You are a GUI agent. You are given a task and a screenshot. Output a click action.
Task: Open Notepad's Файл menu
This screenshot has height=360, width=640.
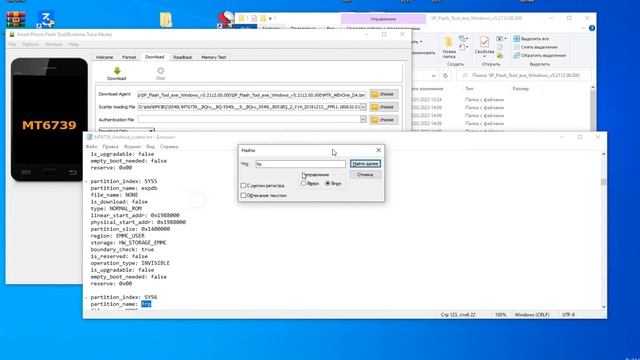(x=91, y=146)
